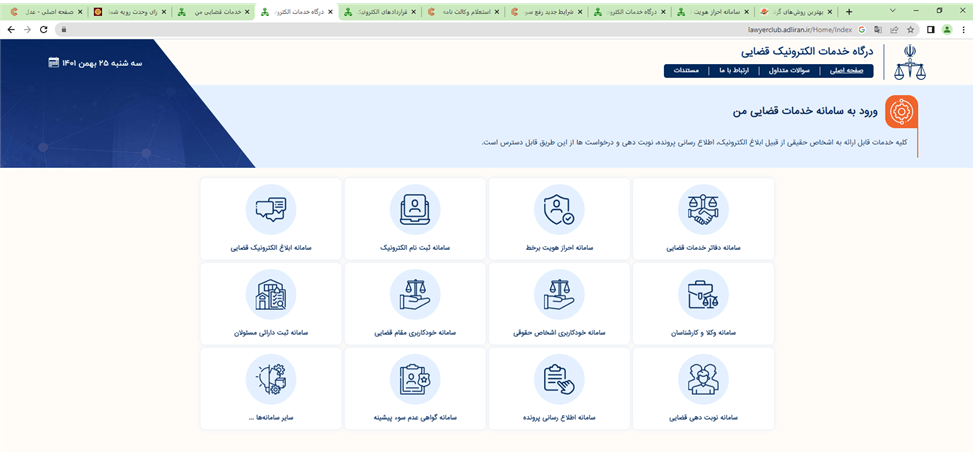Image resolution: width=973 pixels, height=452 pixels.
Task: Open سامانه اطلاع رسانی پرونده clipboard icon
Action: [x=559, y=380]
